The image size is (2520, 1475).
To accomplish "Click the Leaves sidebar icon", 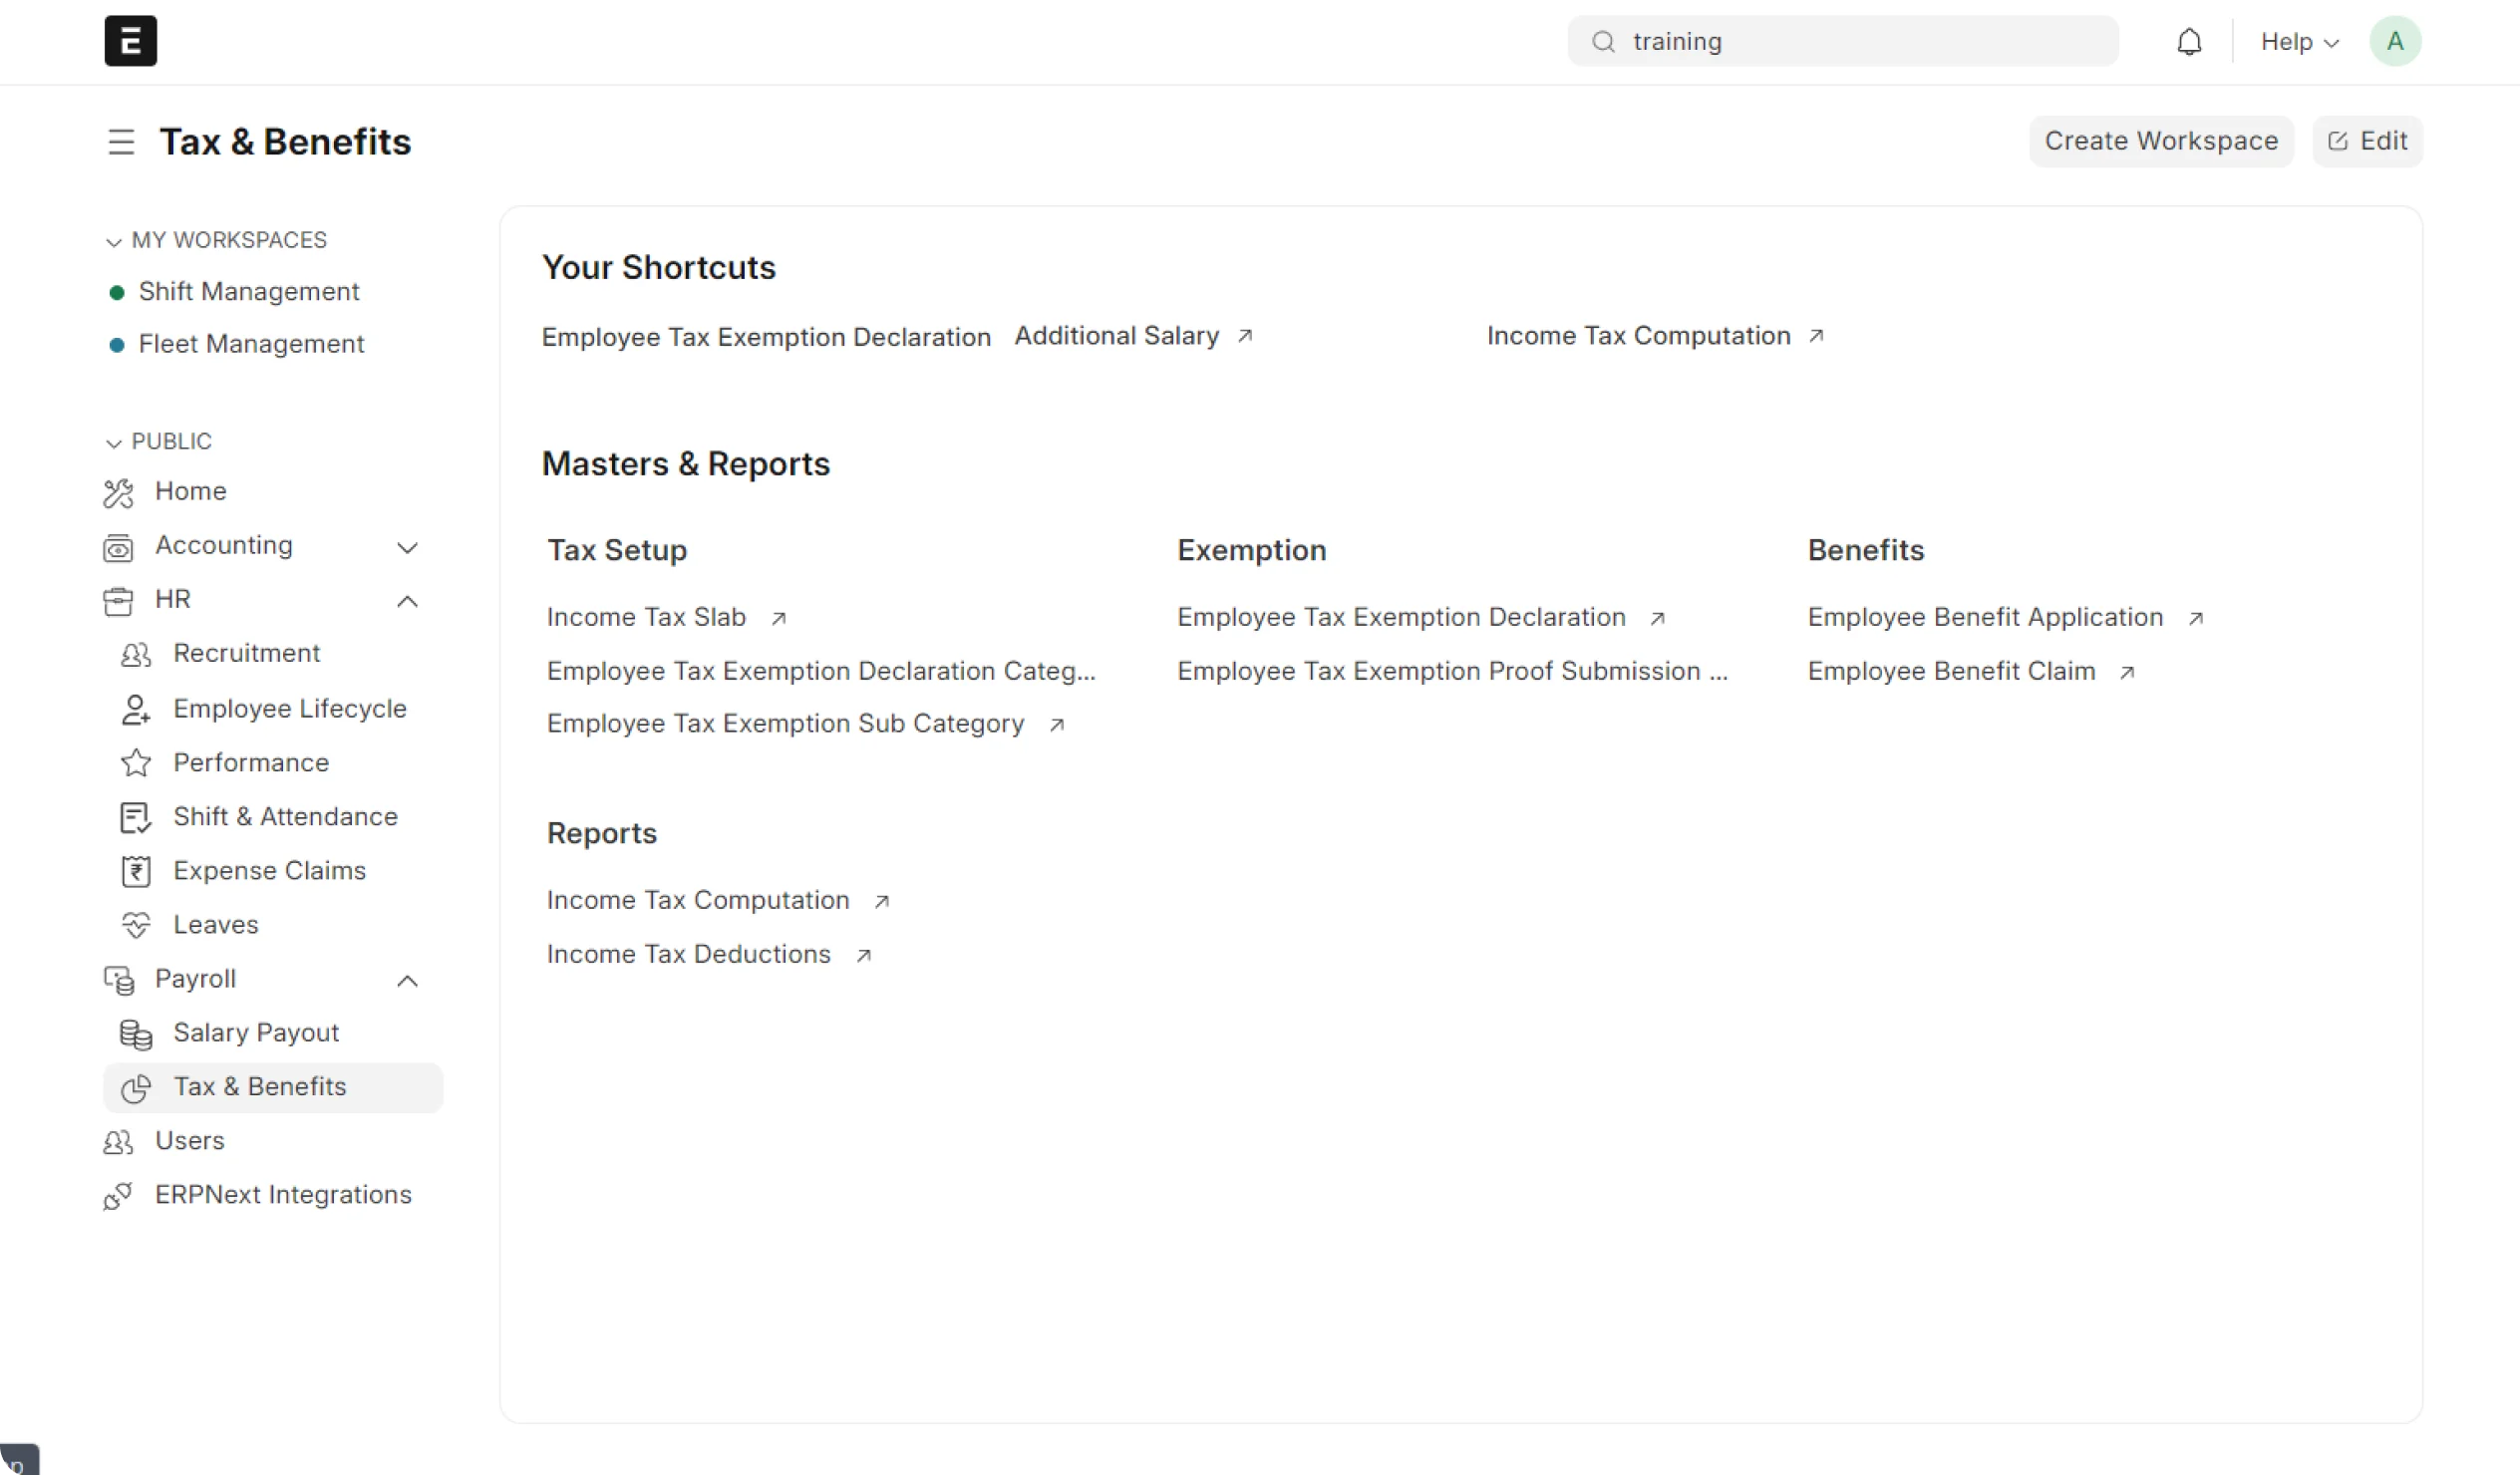I will (135, 925).
